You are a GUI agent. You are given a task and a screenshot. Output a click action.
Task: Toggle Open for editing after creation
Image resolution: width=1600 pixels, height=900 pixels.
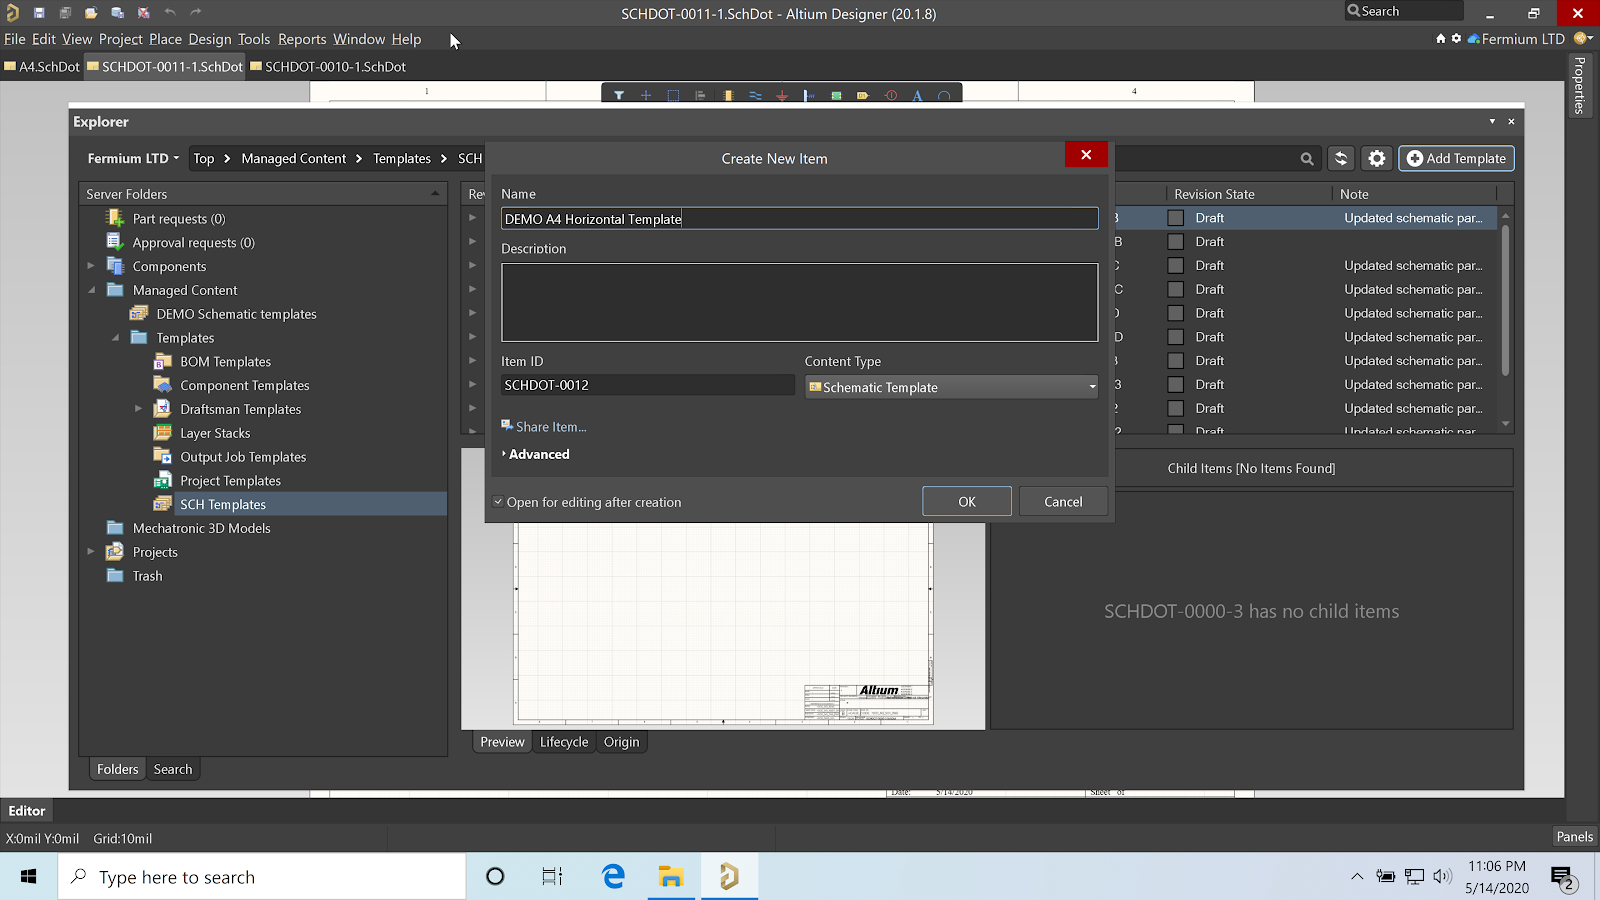(x=498, y=502)
